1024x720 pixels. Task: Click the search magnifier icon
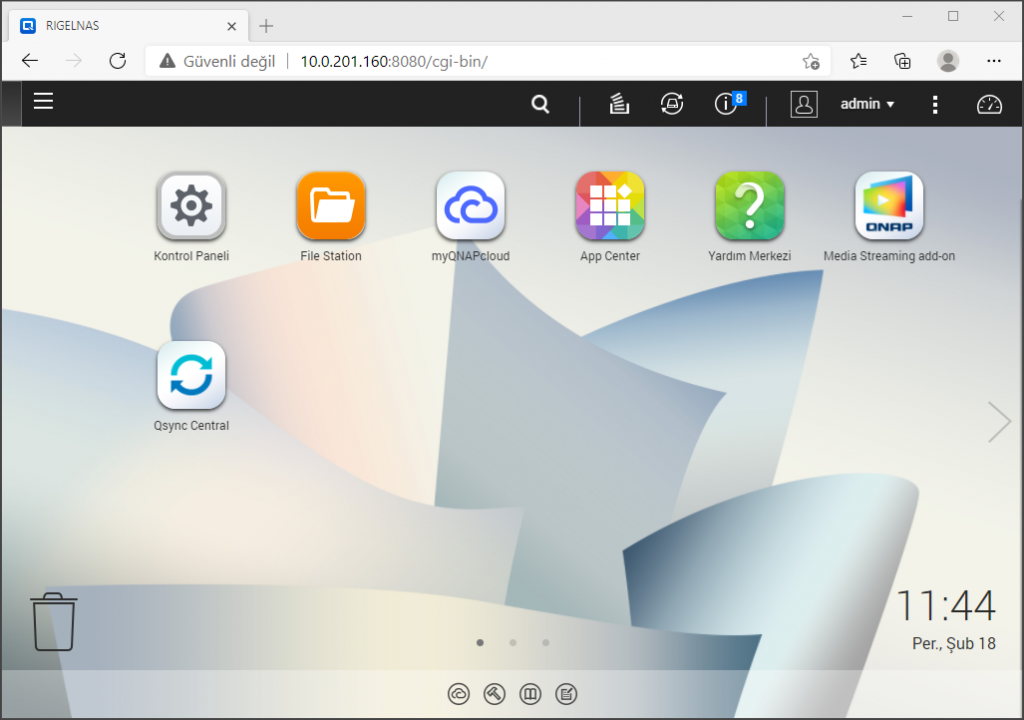coord(540,104)
